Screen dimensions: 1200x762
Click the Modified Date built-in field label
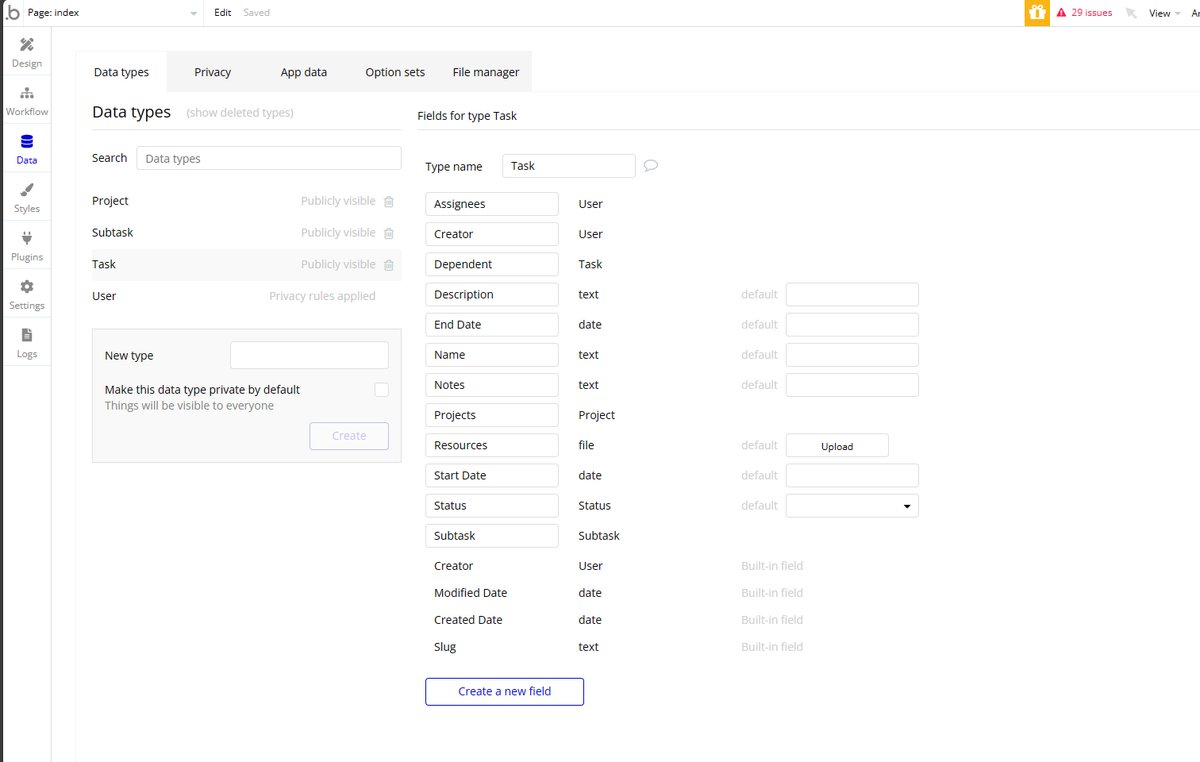(470, 593)
